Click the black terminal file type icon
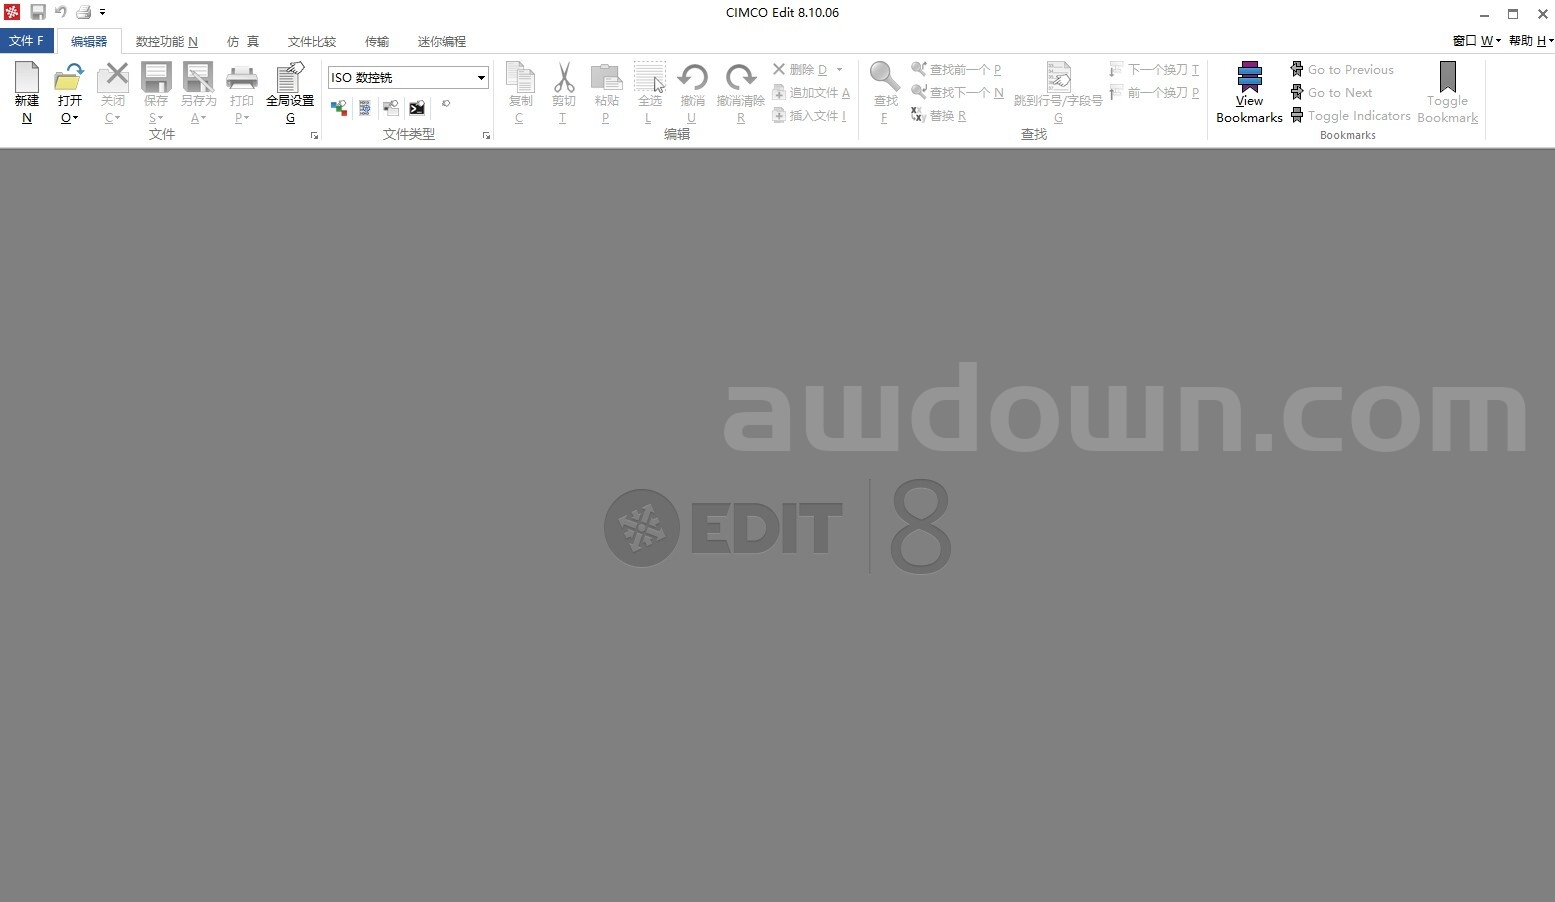The width and height of the screenshot is (1555, 902). [x=417, y=107]
